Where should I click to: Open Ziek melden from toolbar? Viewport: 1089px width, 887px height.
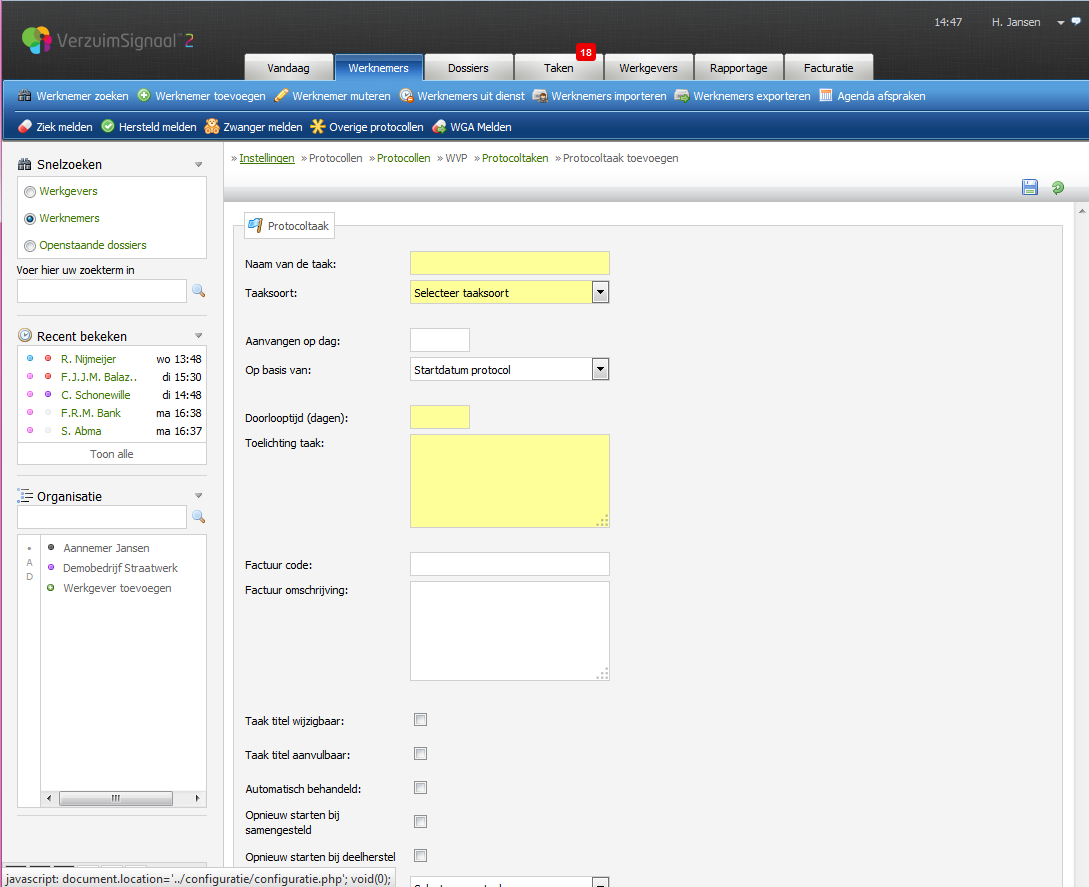click(x=56, y=127)
